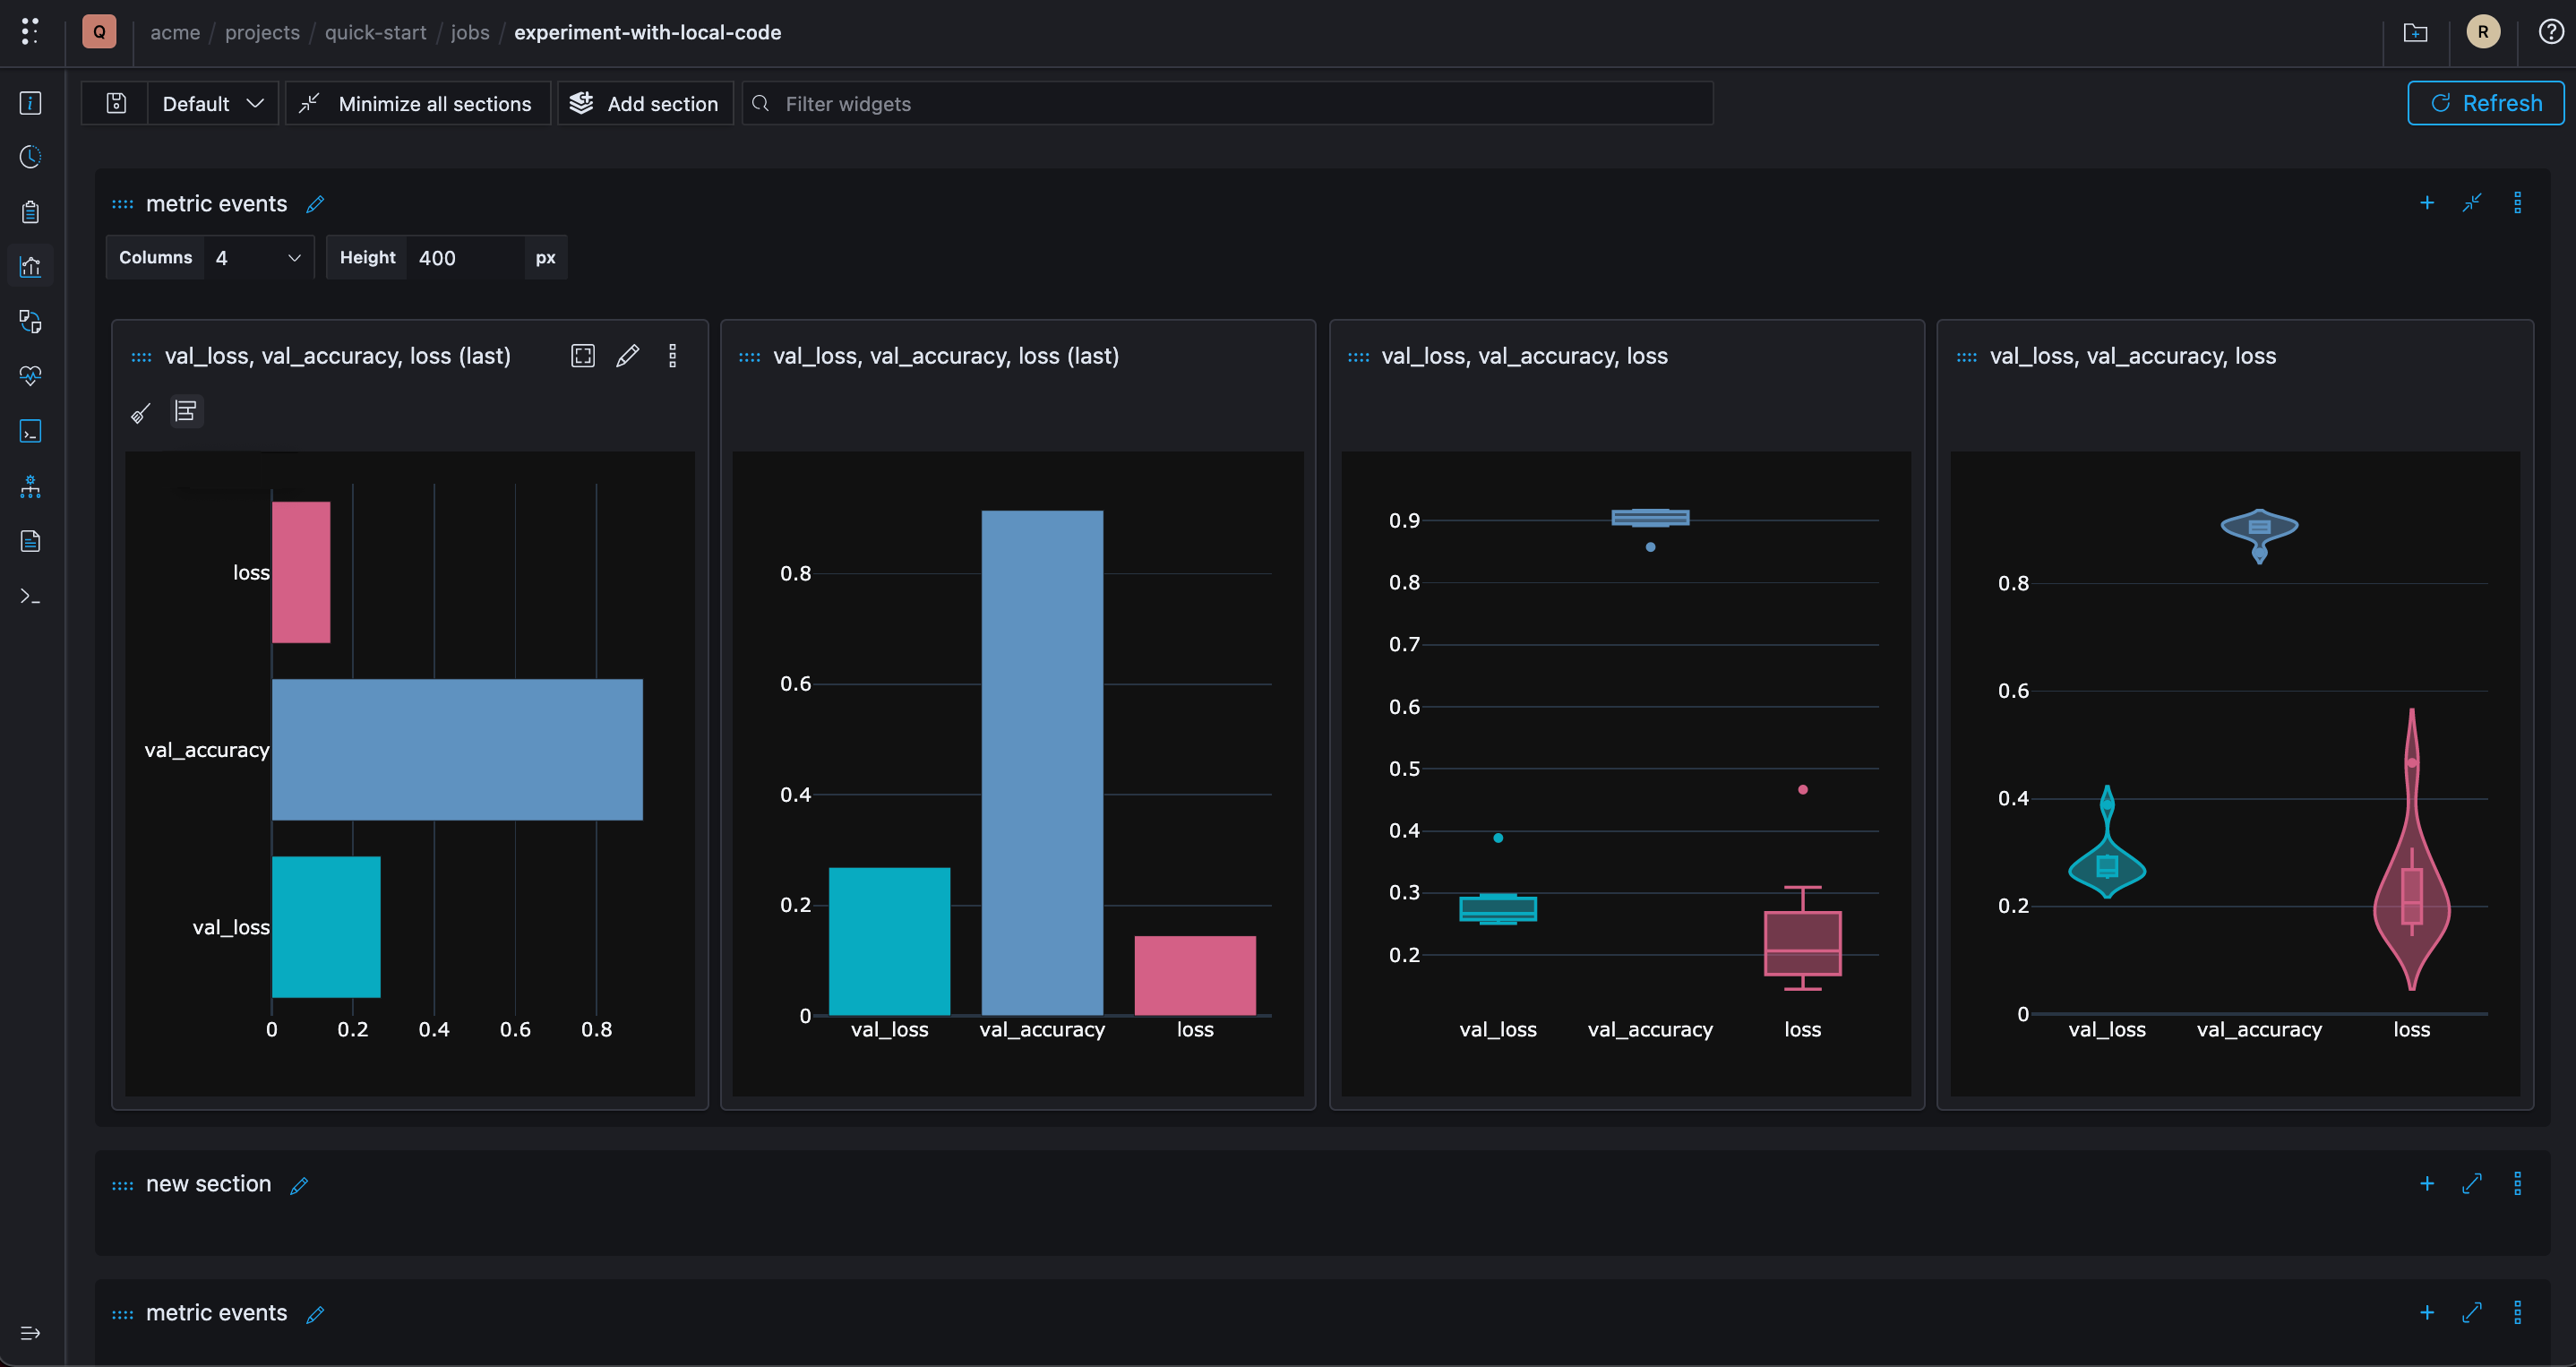
Task: Click the pink loss horizontal bar
Action: pyautogui.click(x=301, y=572)
